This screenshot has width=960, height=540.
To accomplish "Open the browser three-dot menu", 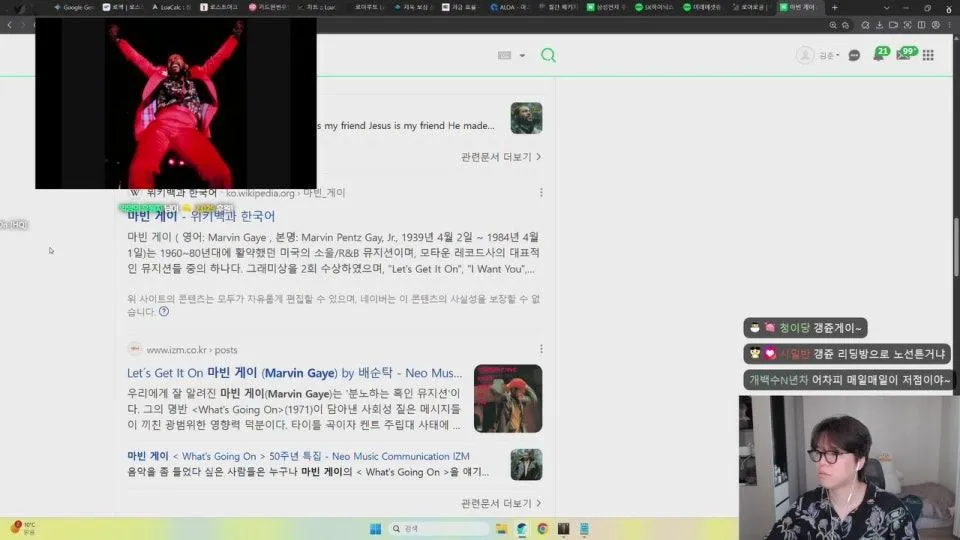I will 950,25.
